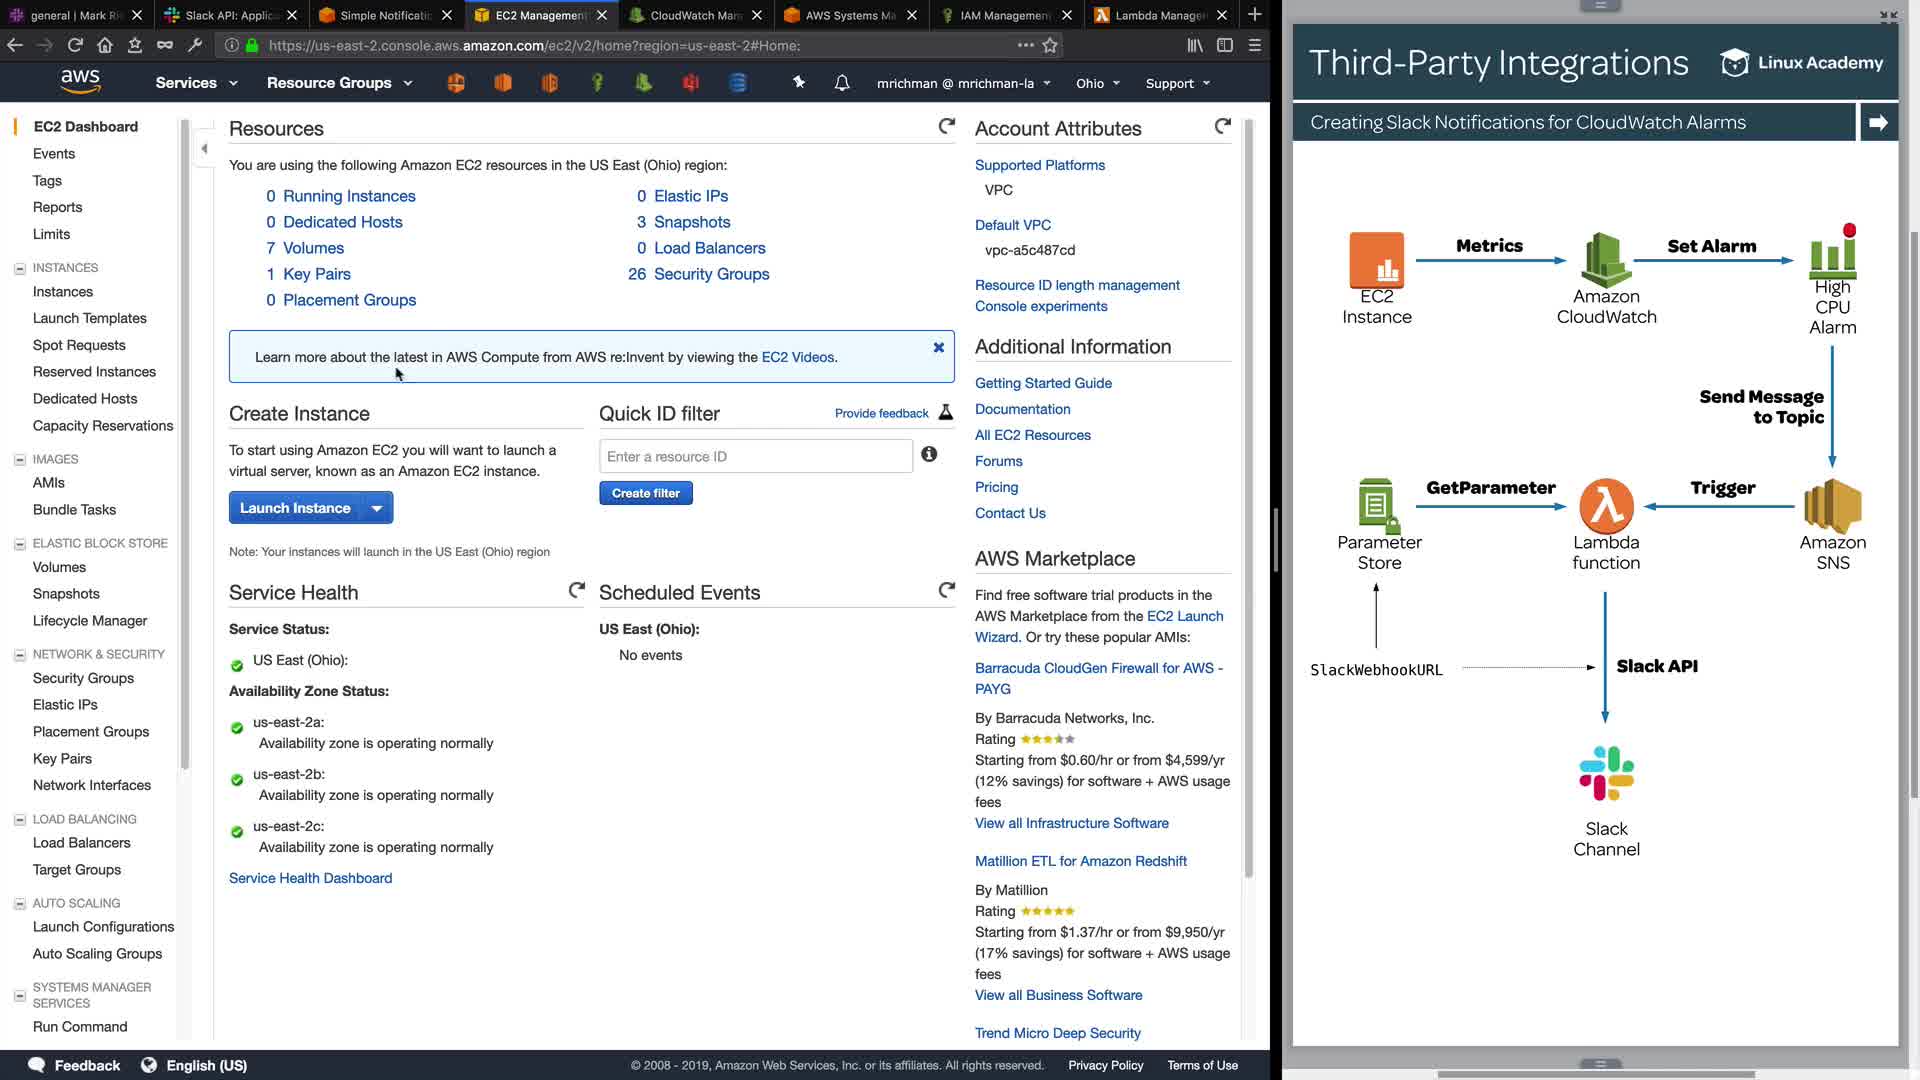Expand the Services menu
The image size is (1920, 1080).
(x=196, y=83)
